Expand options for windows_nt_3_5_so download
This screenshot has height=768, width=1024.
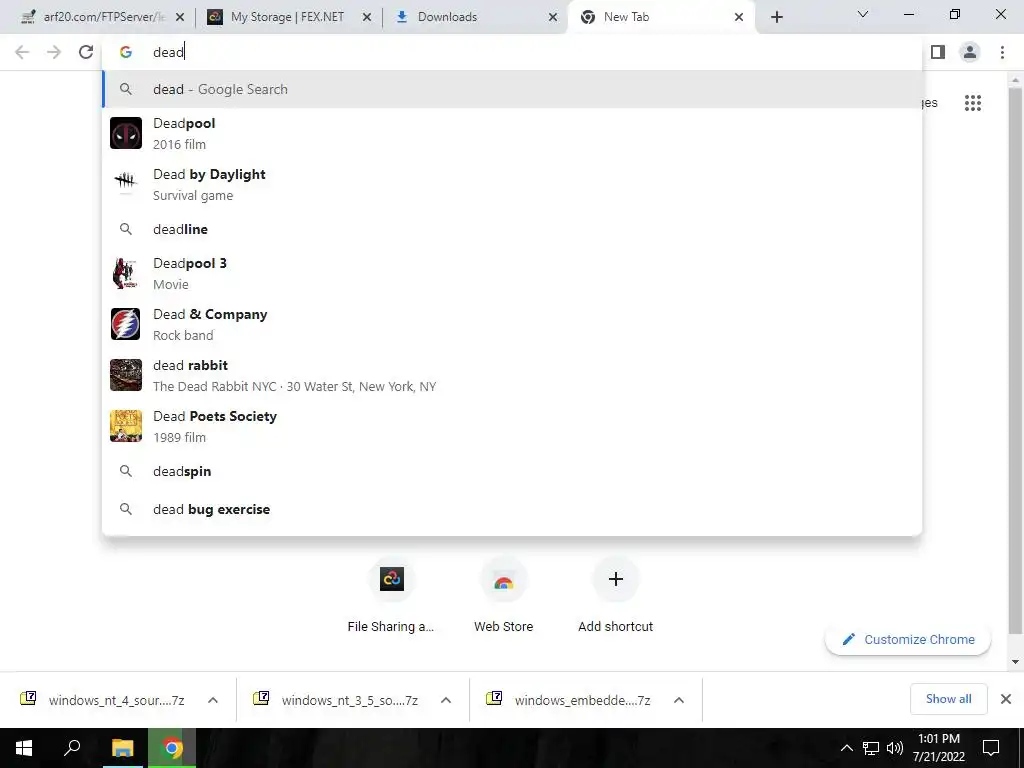coord(446,700)
